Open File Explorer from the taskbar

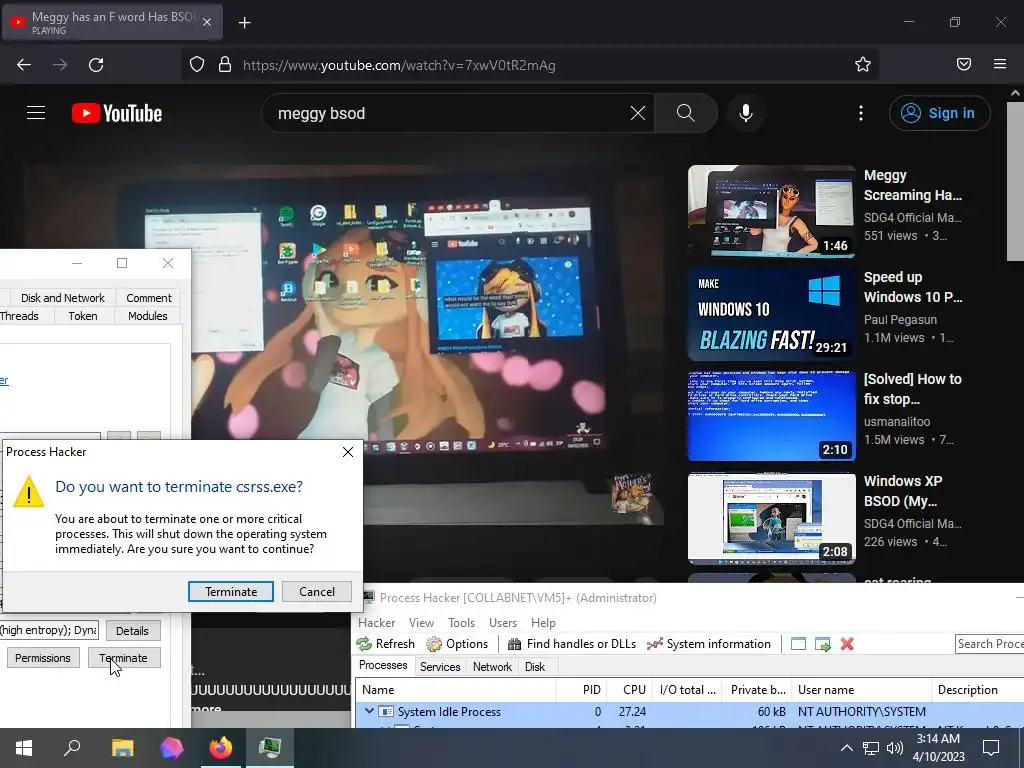coord(122,747)
